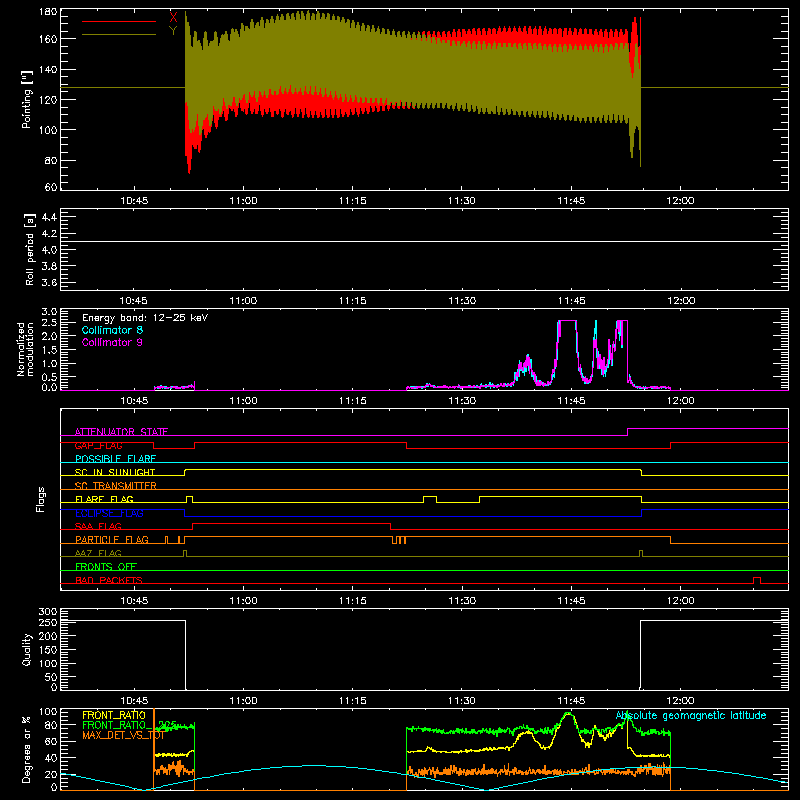Click the 40 tick on the Degrees axis
Image resolution: width=800 pixels, height=800 pixels.
51,758
